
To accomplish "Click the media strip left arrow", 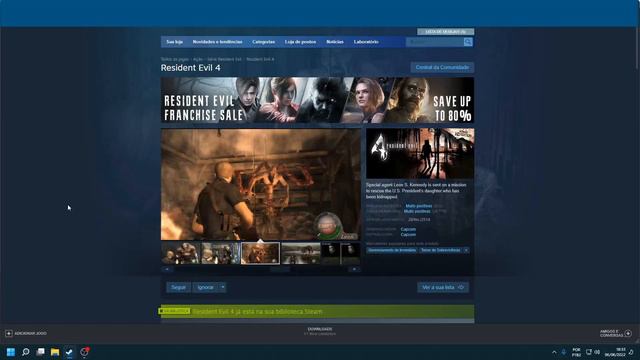I will [167, 269].
